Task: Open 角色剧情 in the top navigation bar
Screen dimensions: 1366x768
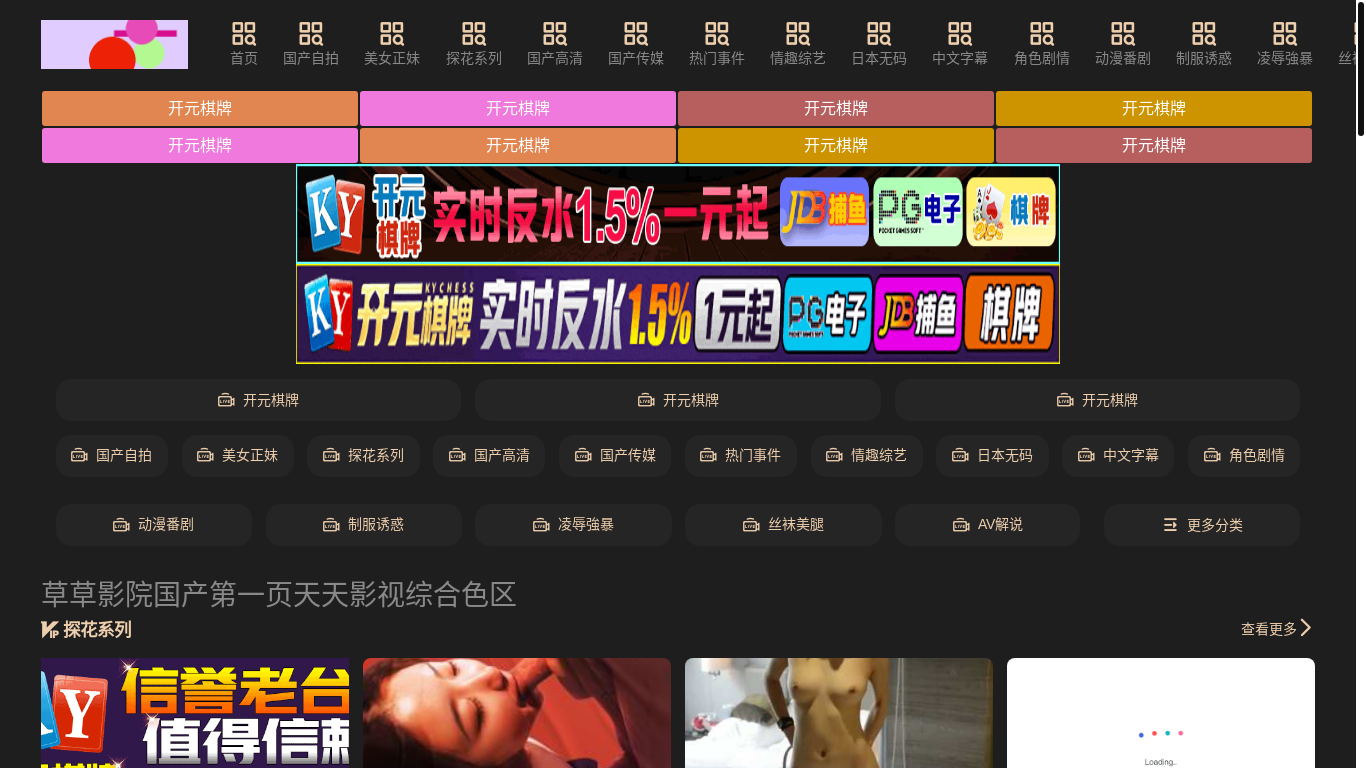Action: [x=1042, y=45]
